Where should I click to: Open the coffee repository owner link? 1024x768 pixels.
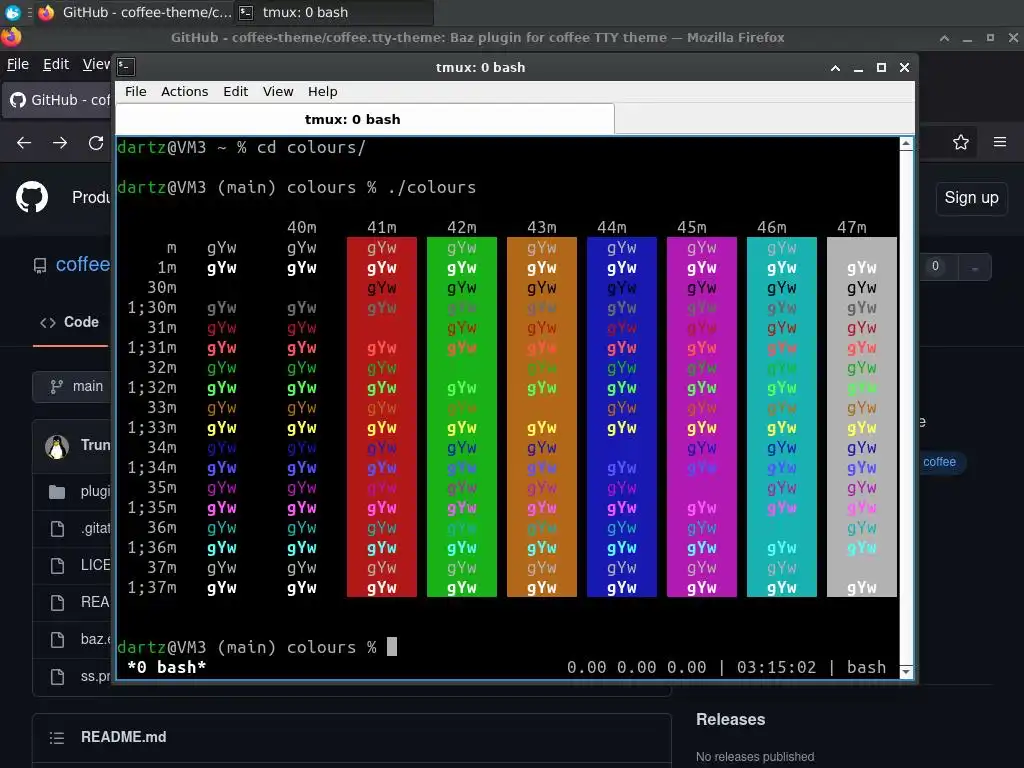(83, 264)
